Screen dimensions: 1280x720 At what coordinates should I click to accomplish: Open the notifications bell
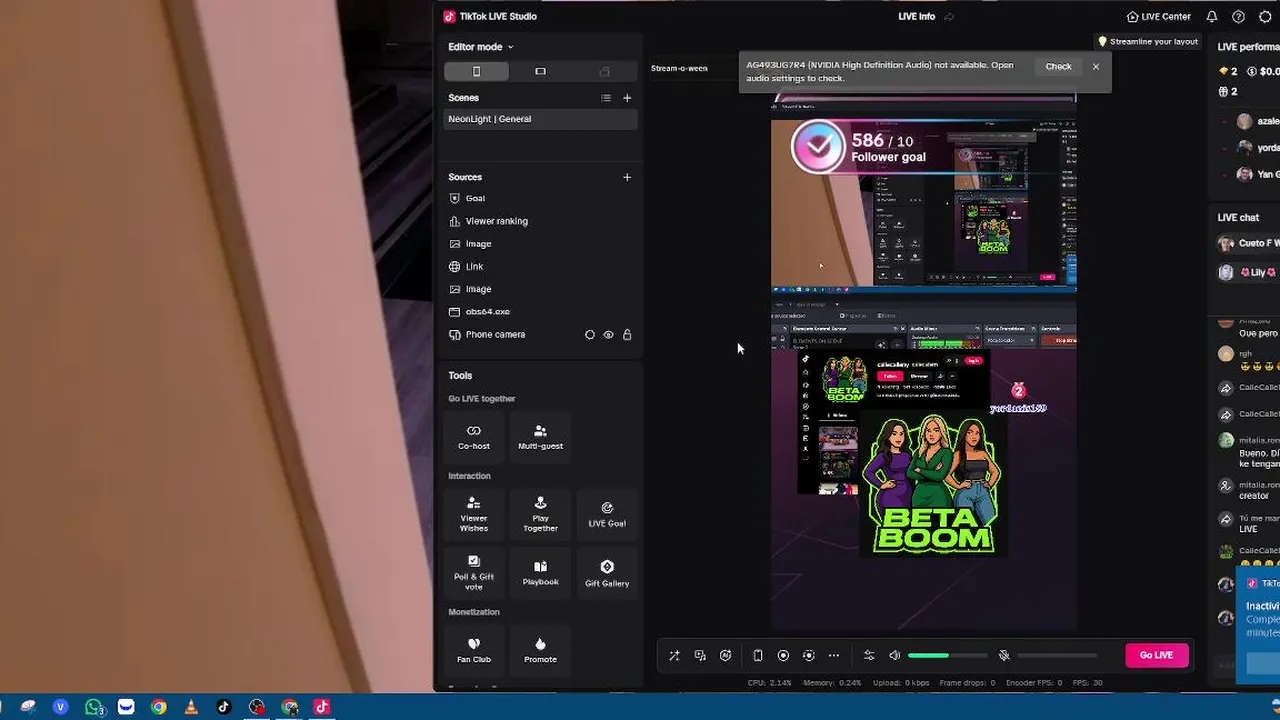tap(1212, 16)
